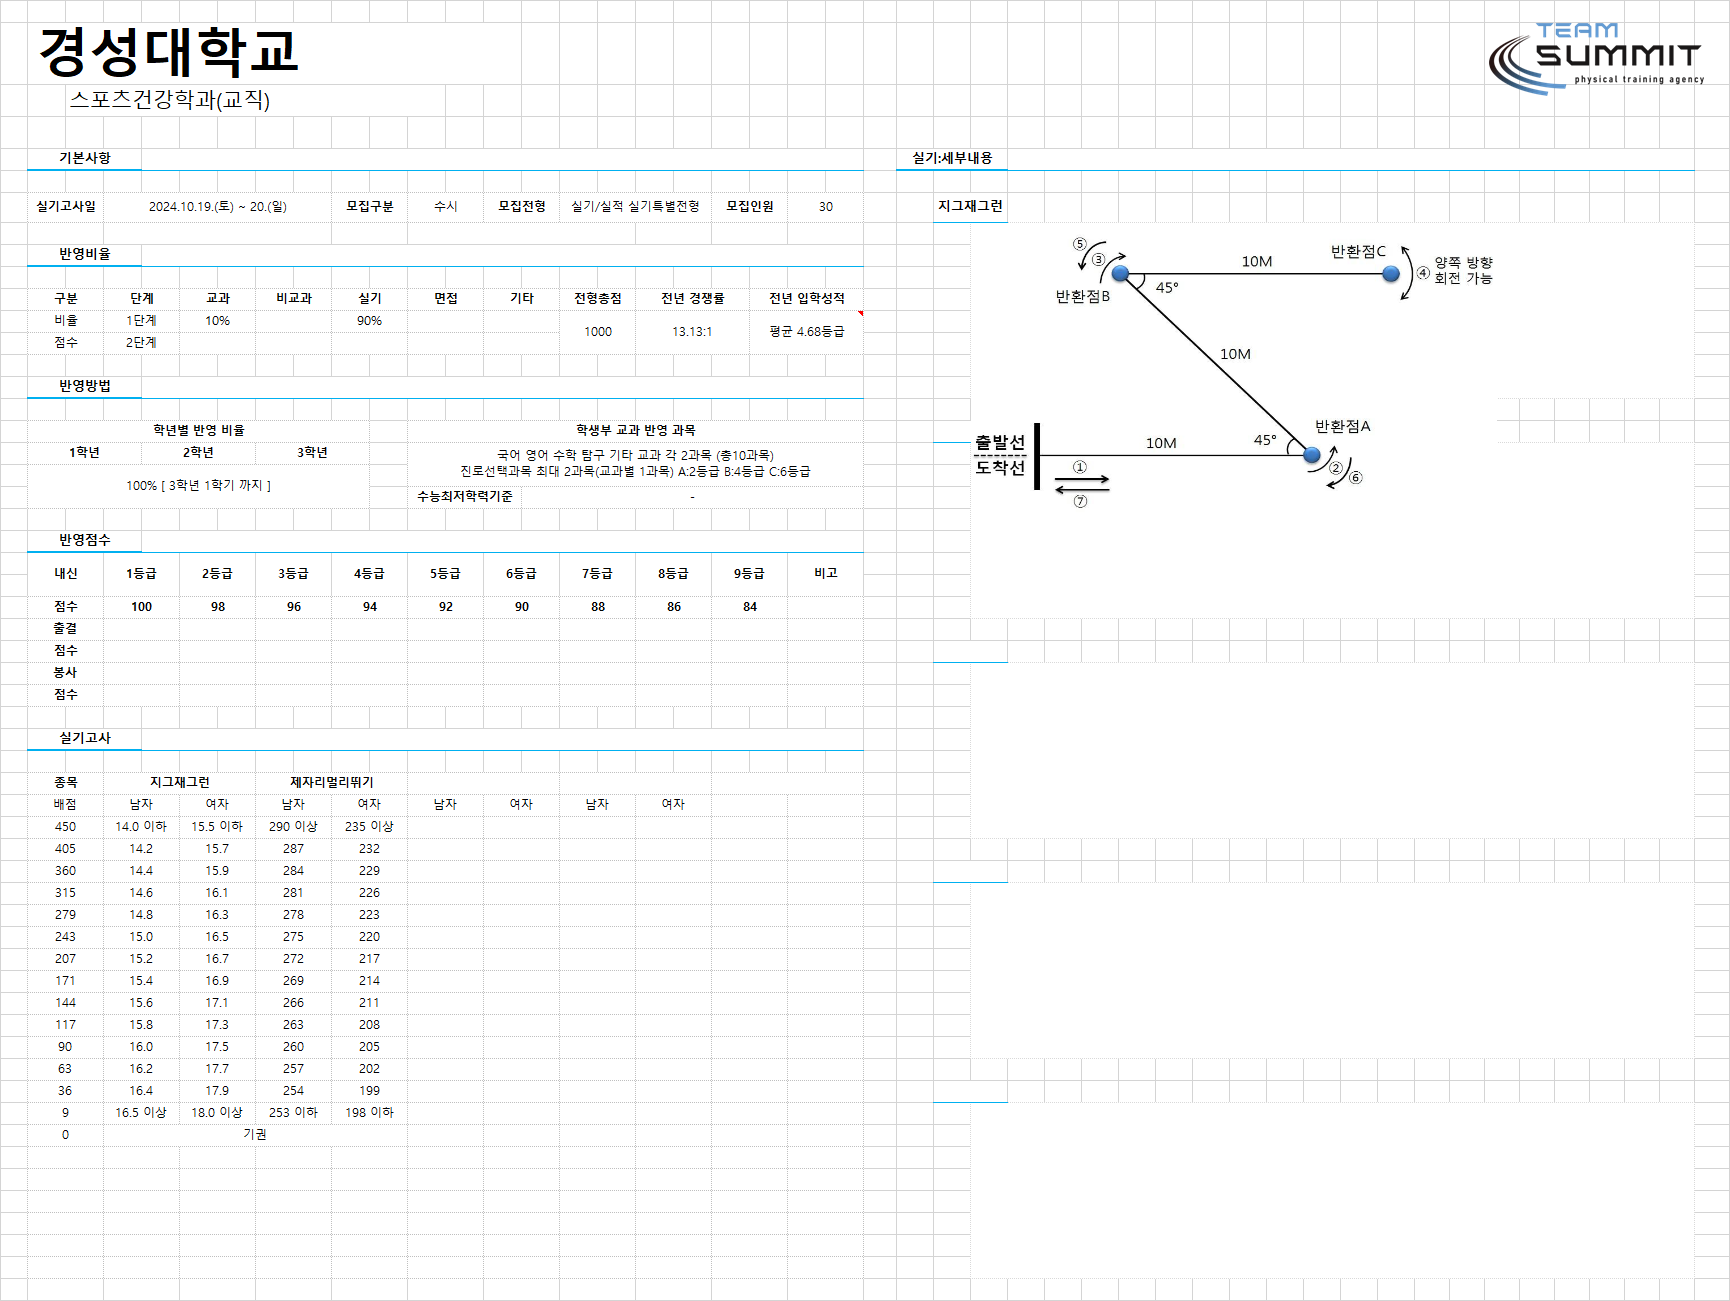The image size is (1730, 1301).
Task: Click the Team Summit logo
Action: [1596, 58]
